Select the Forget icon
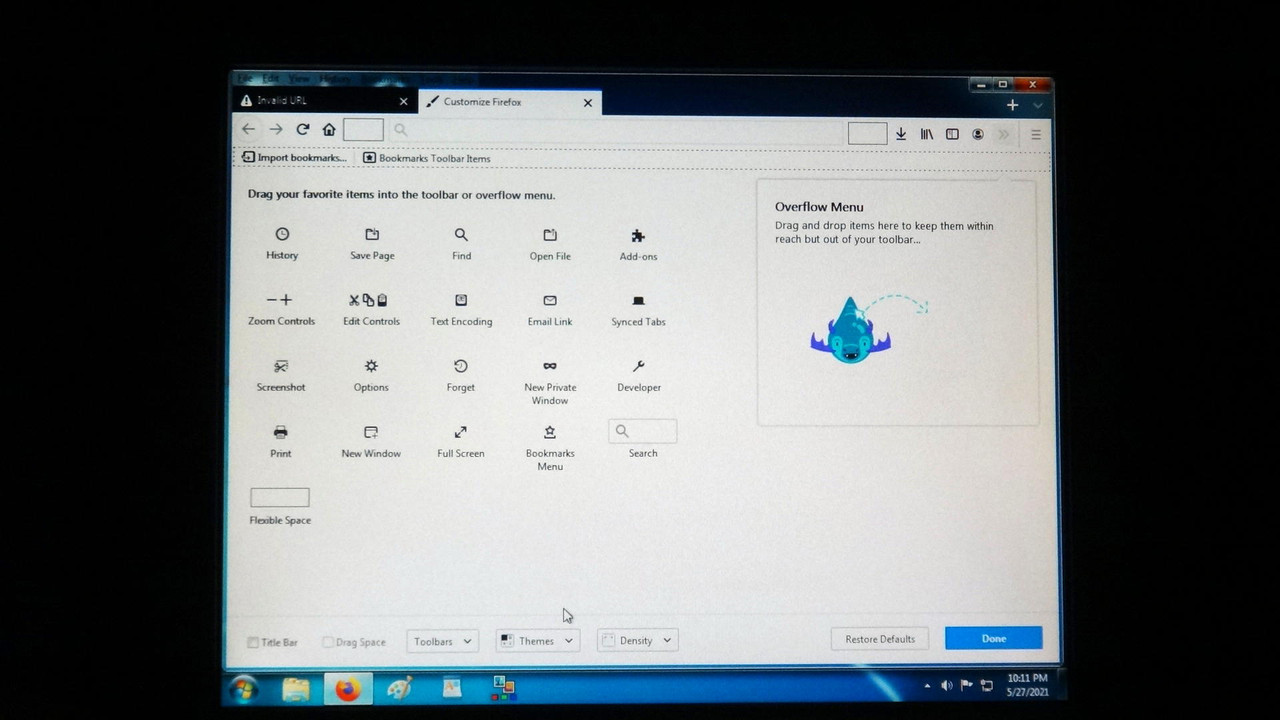Screen dimensions: 1280x720 [x=461, y=366]
